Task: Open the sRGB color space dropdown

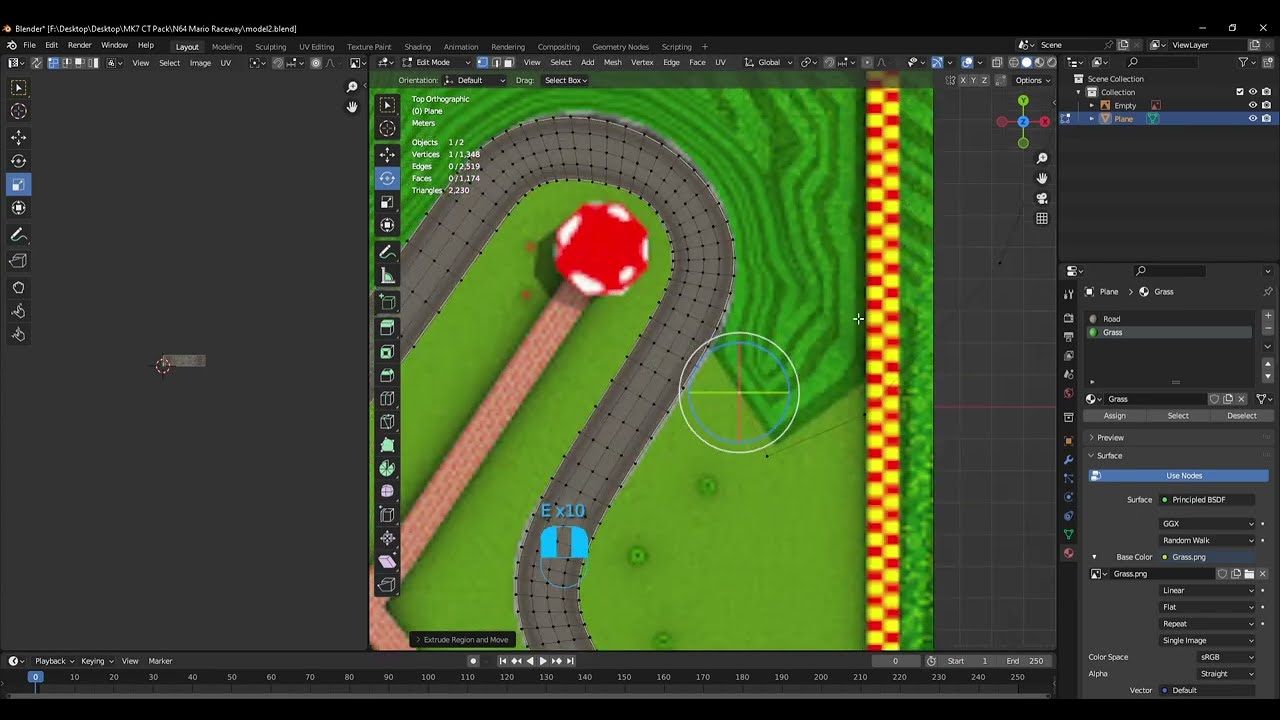Action: 1227,657
